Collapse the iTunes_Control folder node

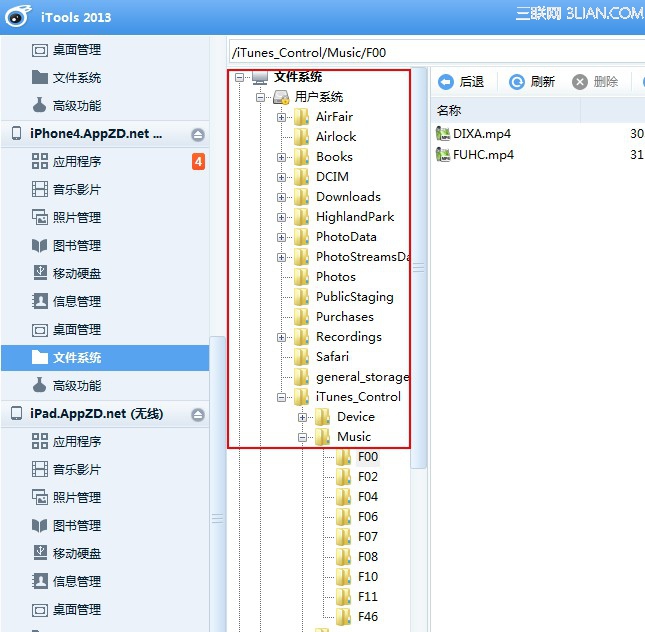tap(281, 397)
